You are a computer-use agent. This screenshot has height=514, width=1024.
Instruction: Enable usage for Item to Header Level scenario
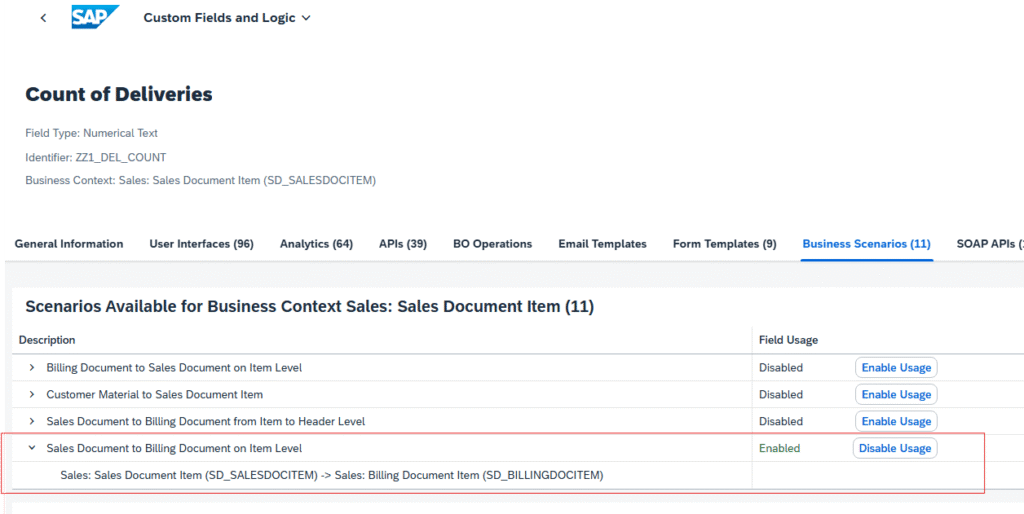pyautogui.click(x=896, y=422)
